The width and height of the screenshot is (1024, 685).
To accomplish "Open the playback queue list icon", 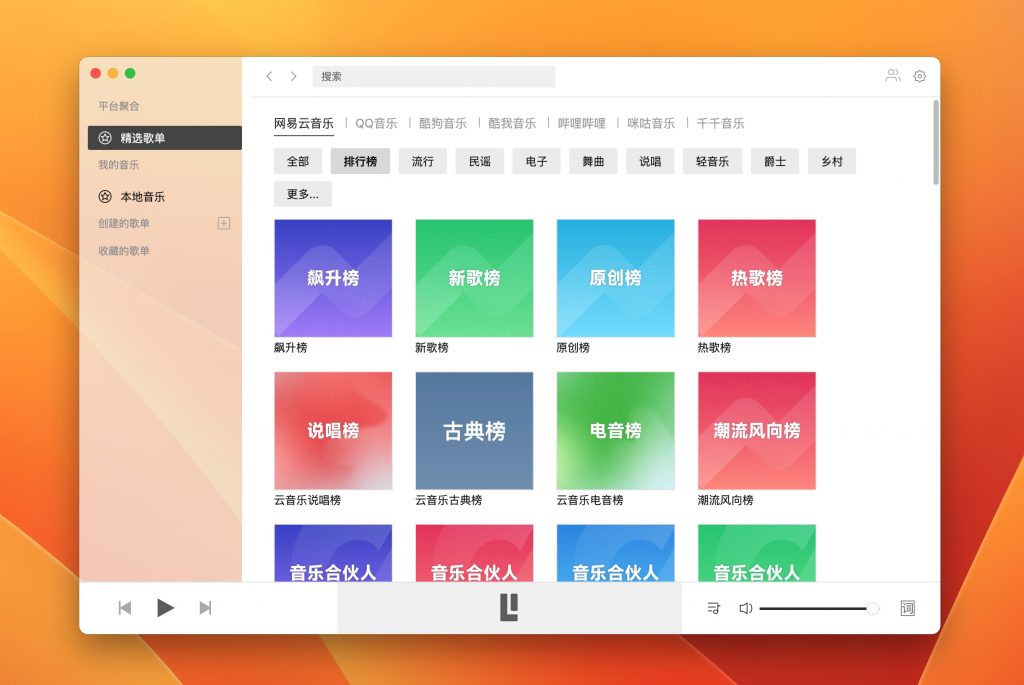I will tap(713, 608).
